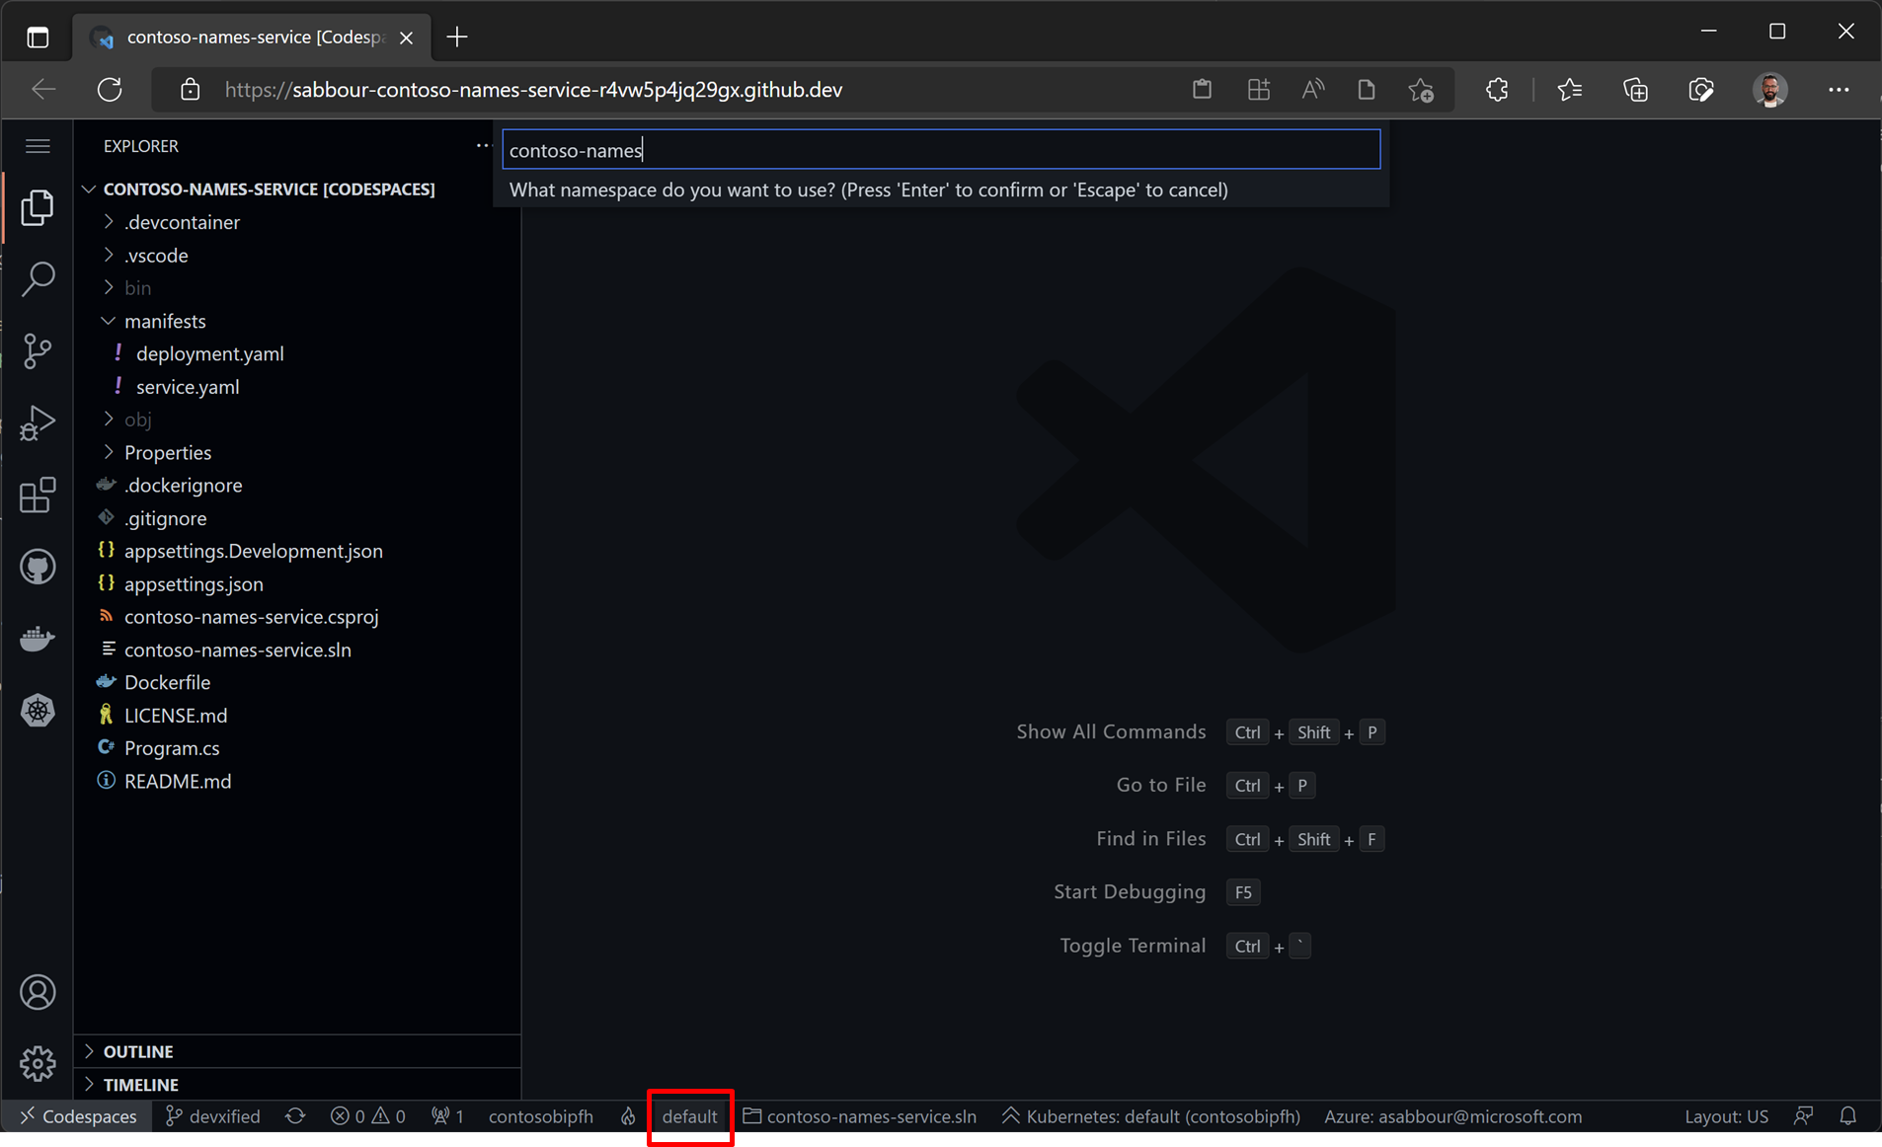Click the Codespaces remote indicator

point(78,1116)
